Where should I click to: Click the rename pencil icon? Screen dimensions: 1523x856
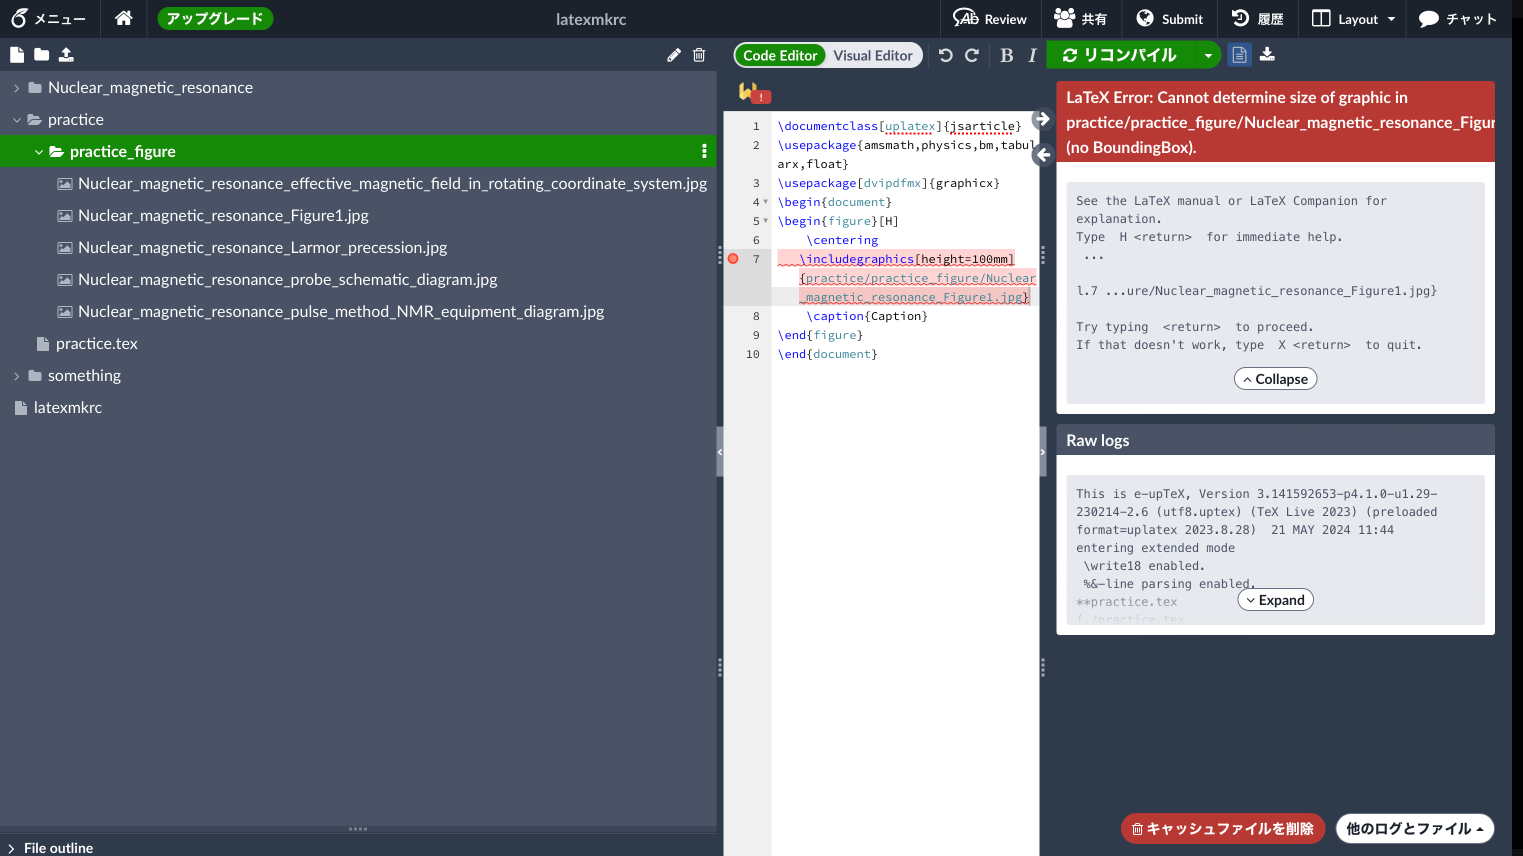coord(674,55)
